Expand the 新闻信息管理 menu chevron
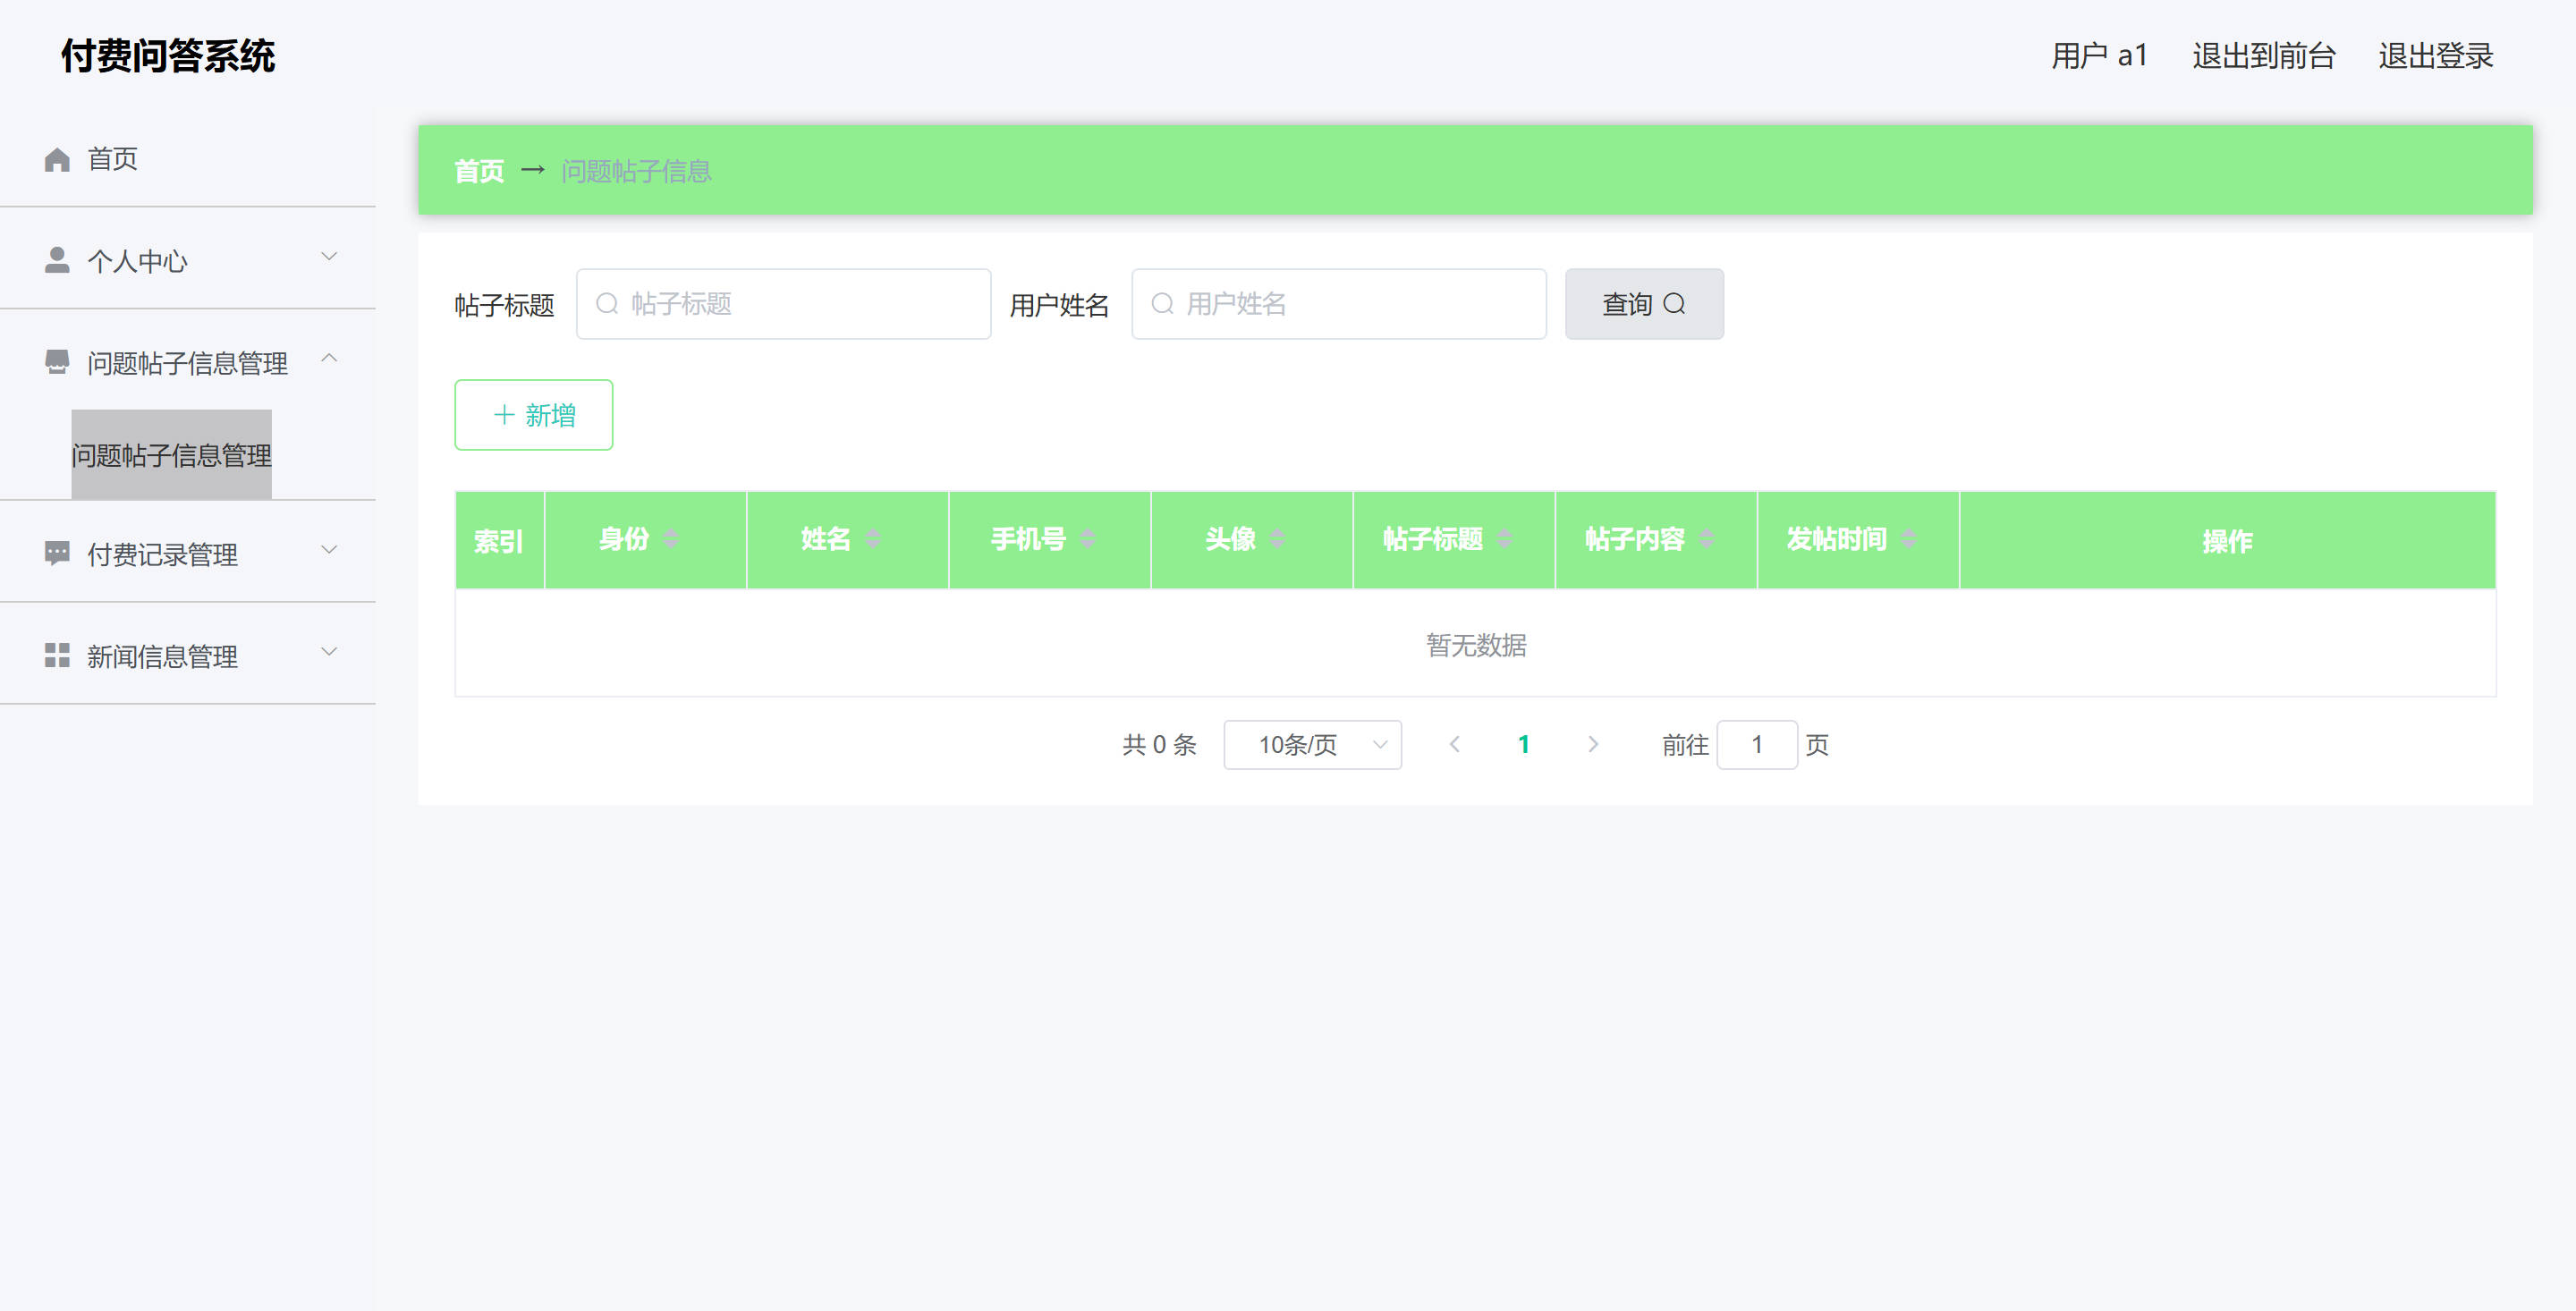 pos(329,651)
